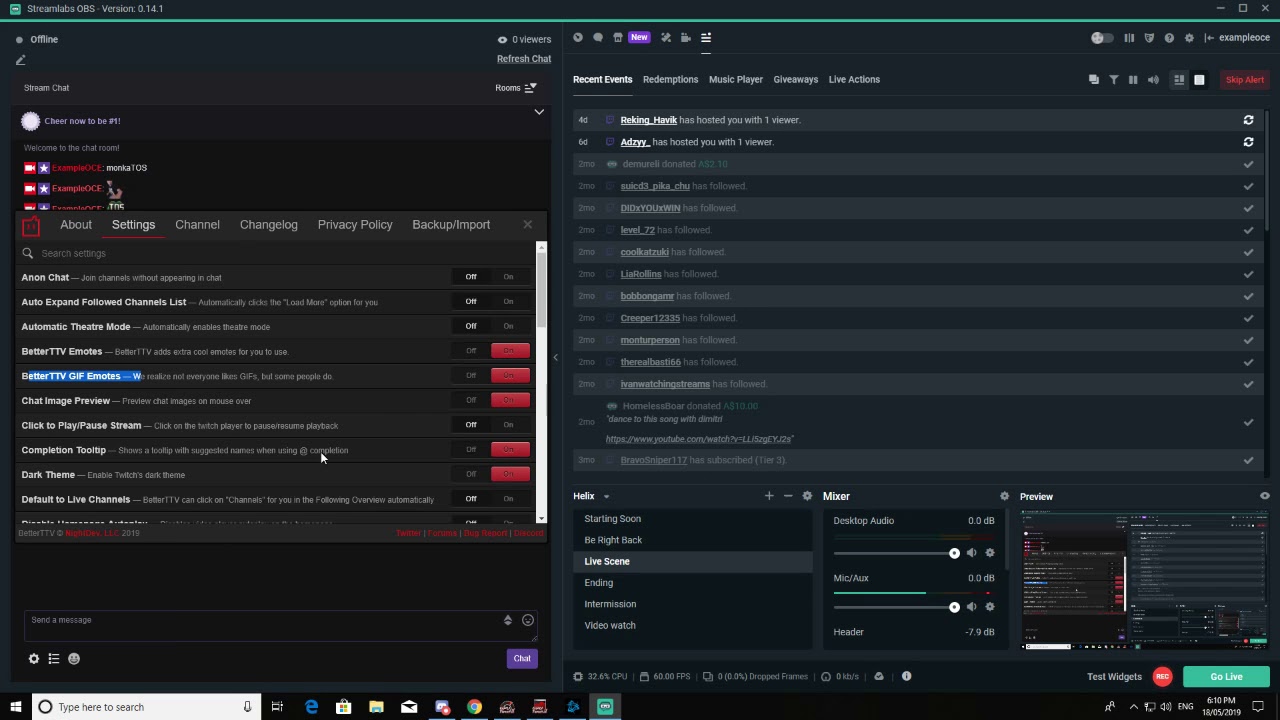Turn Off BetterTTV Emotes
Screen dimensions: 1280x720
click(471, 351)
